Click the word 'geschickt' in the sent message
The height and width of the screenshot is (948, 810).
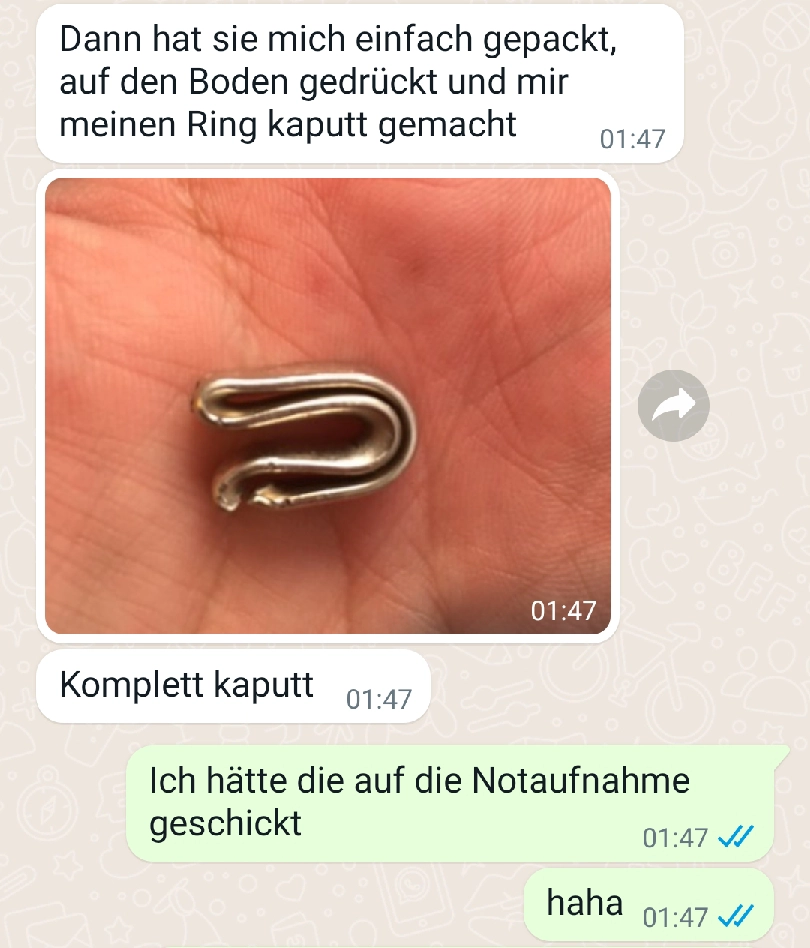[225, 823]
